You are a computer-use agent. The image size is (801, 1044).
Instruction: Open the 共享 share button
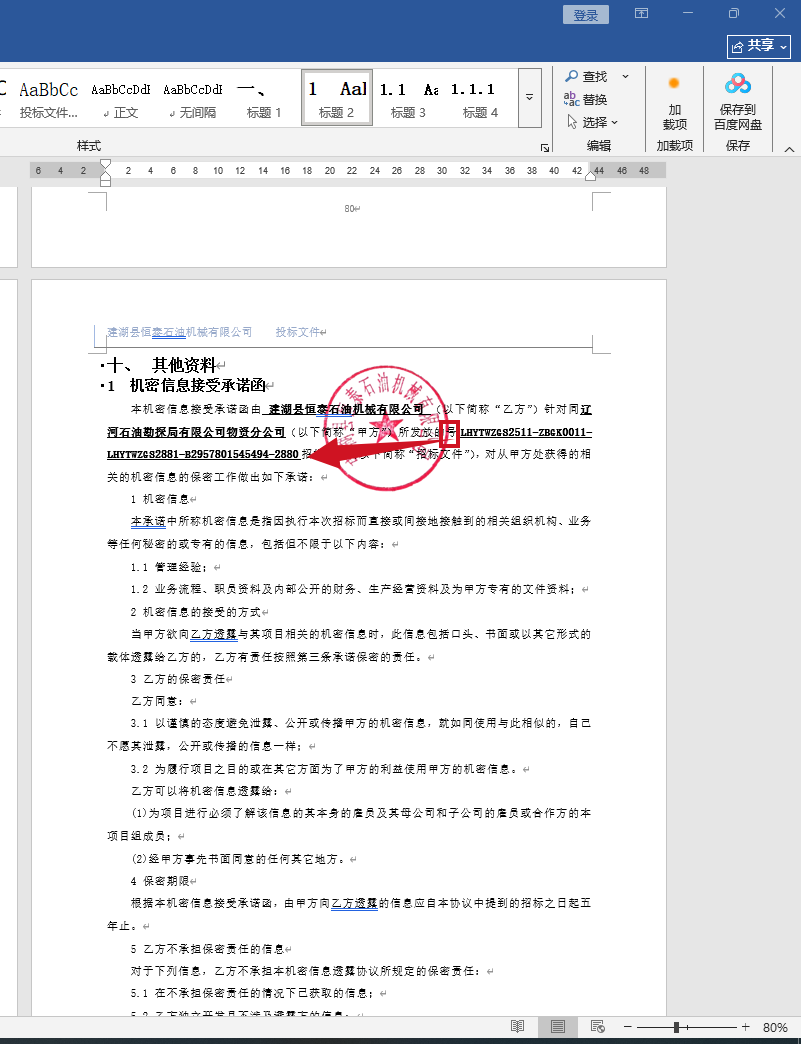pyautogui.click(x=759, y=46)
